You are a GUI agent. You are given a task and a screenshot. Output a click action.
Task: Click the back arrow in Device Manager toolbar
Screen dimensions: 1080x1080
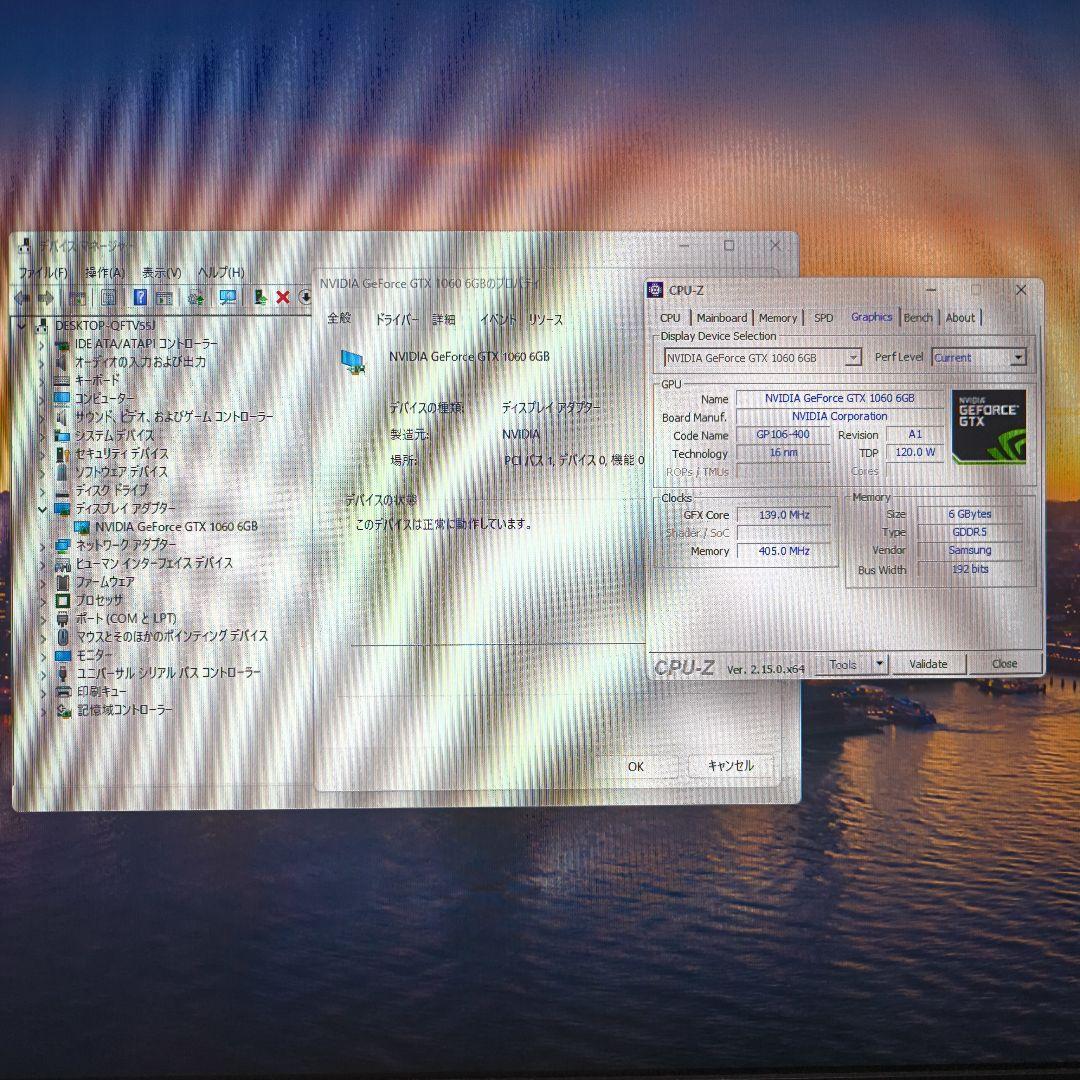[21, 297]
